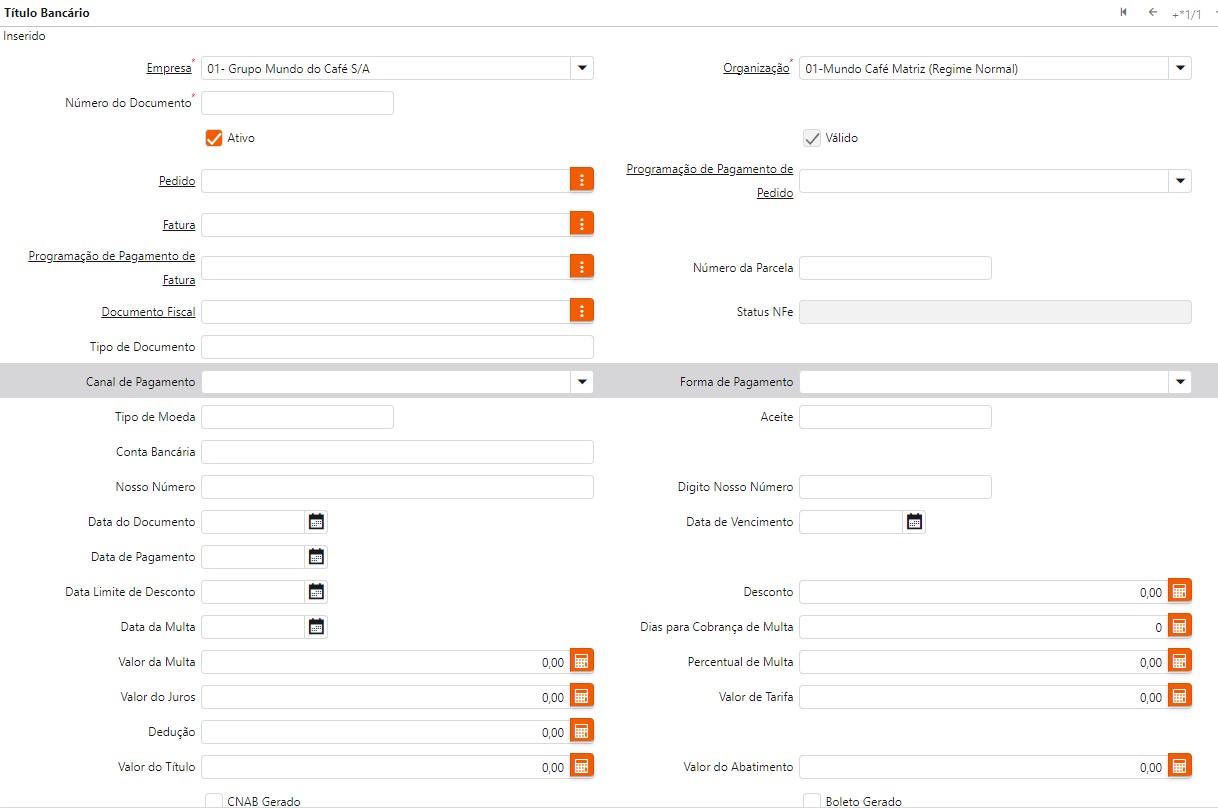This screenshot has width=1218, height=808.
Task: Open calculator for Valor da Multa
Action: 582,661
